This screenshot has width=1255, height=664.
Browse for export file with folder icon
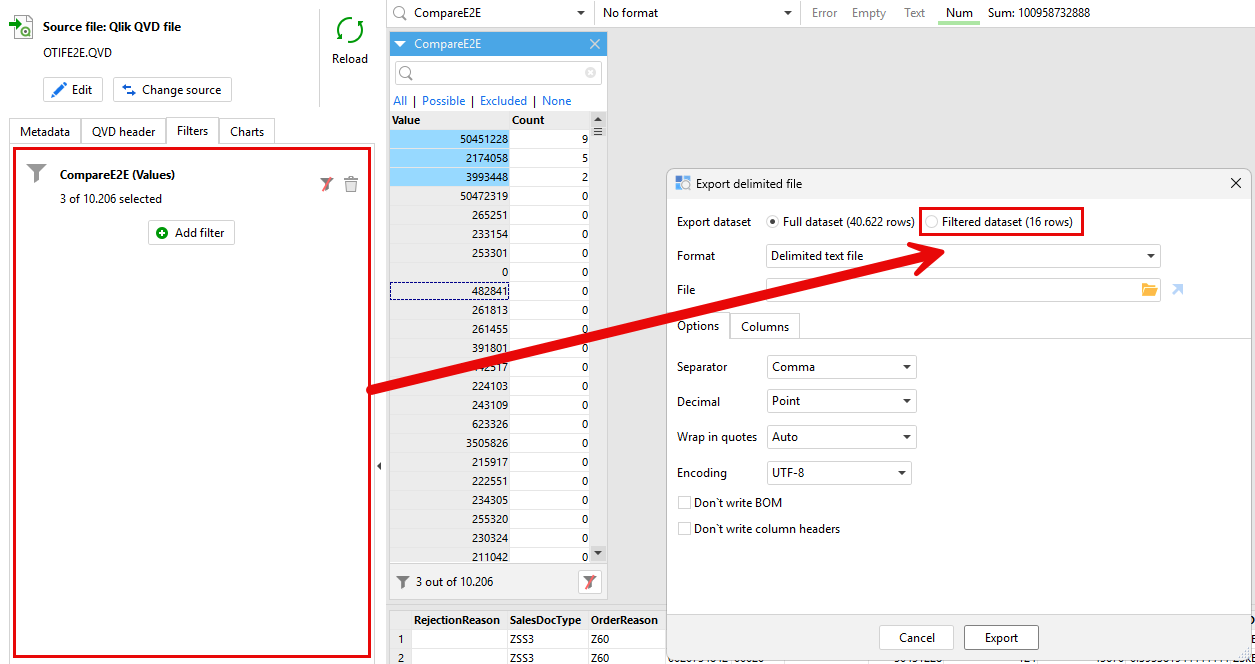(x=1149, y=290)
